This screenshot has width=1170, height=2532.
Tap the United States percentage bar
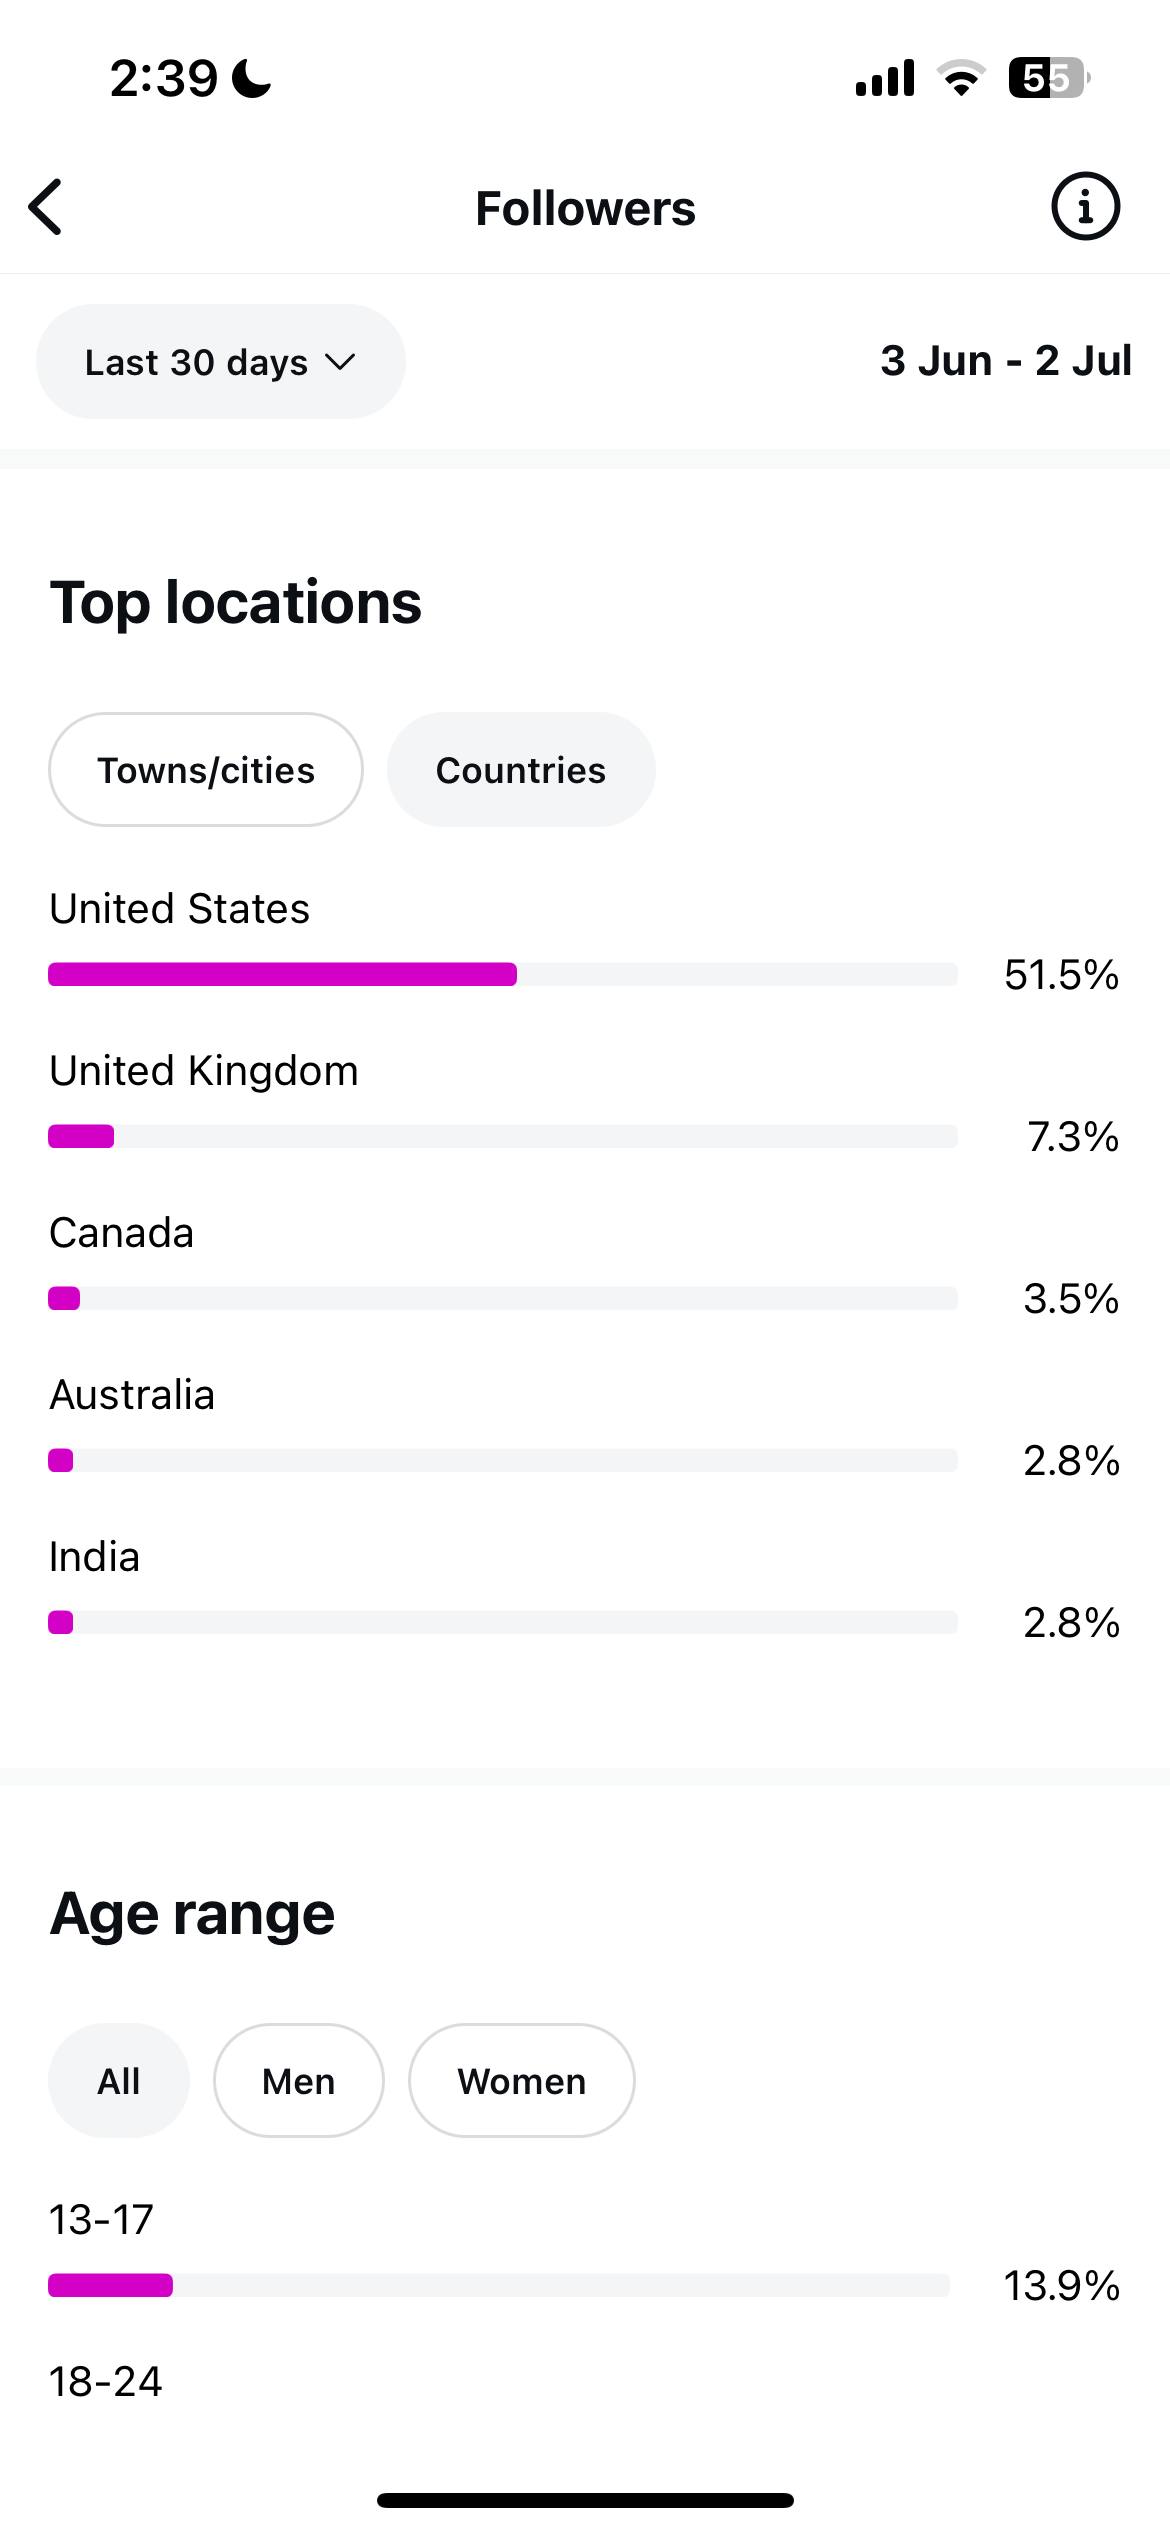pos(503,974)
